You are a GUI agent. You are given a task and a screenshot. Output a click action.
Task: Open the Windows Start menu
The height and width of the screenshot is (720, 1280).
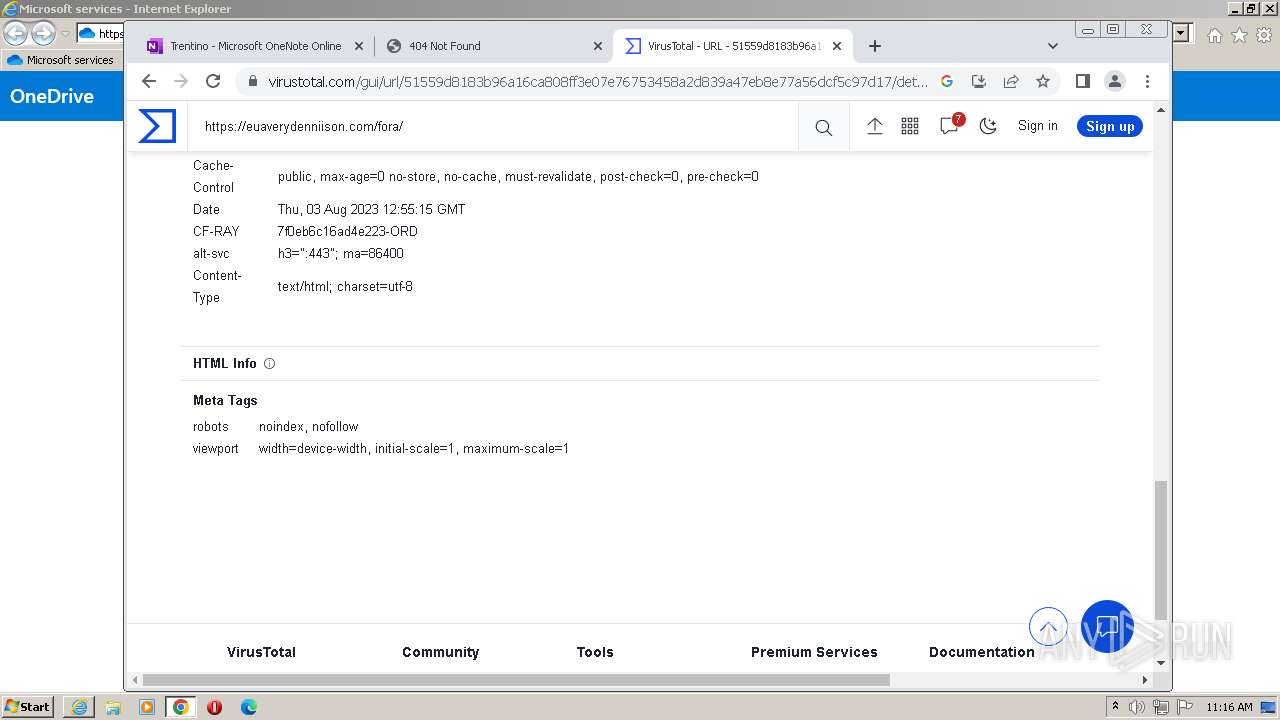[28, 707]
